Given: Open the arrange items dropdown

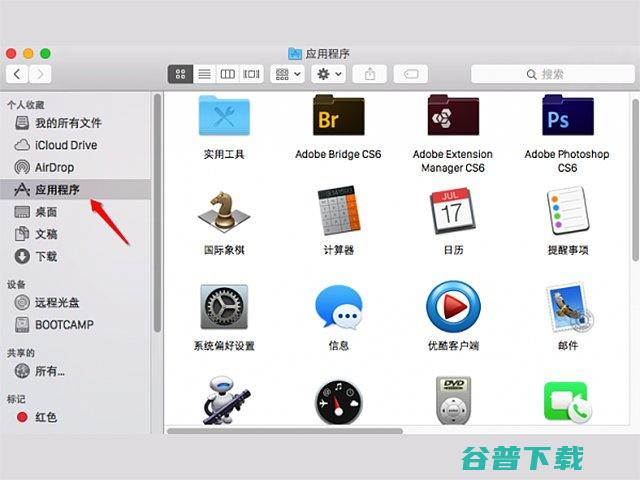Looking at the screenshot, I should click(286, 74).
